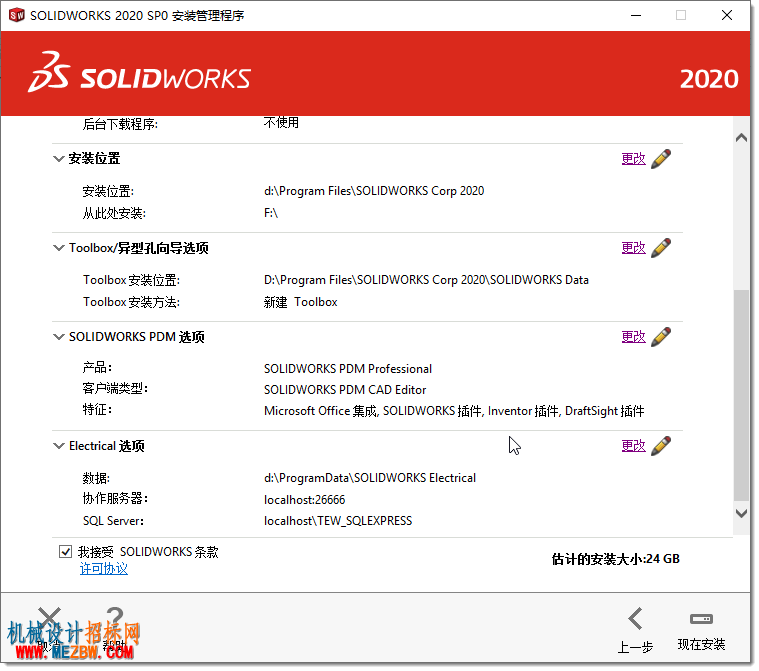Click SOLIDWORKS PDM CAD Editor value
Screen dimensions: 759x671
point(345,390)
